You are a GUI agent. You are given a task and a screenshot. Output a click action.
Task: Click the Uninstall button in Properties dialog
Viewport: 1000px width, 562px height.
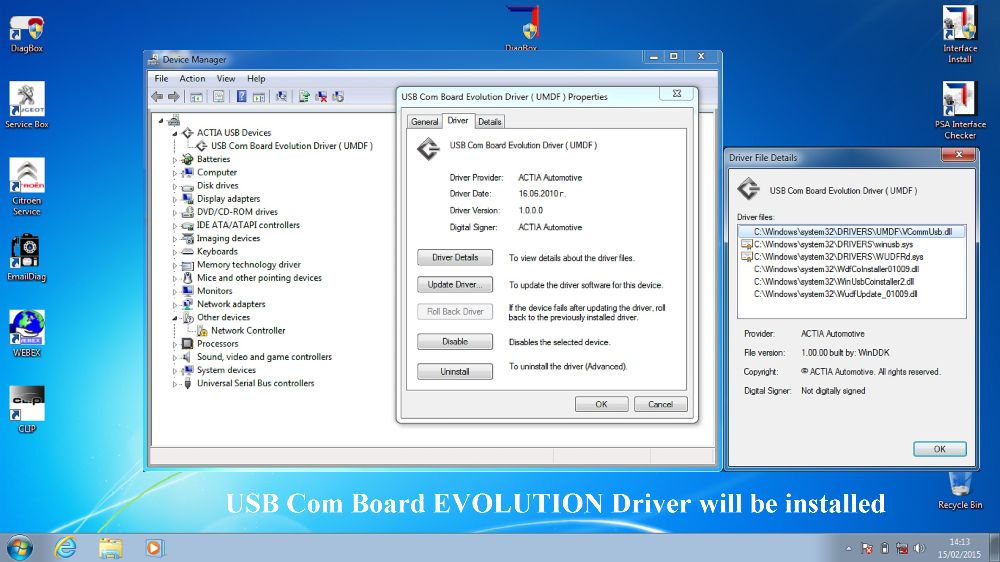[455, 371]
